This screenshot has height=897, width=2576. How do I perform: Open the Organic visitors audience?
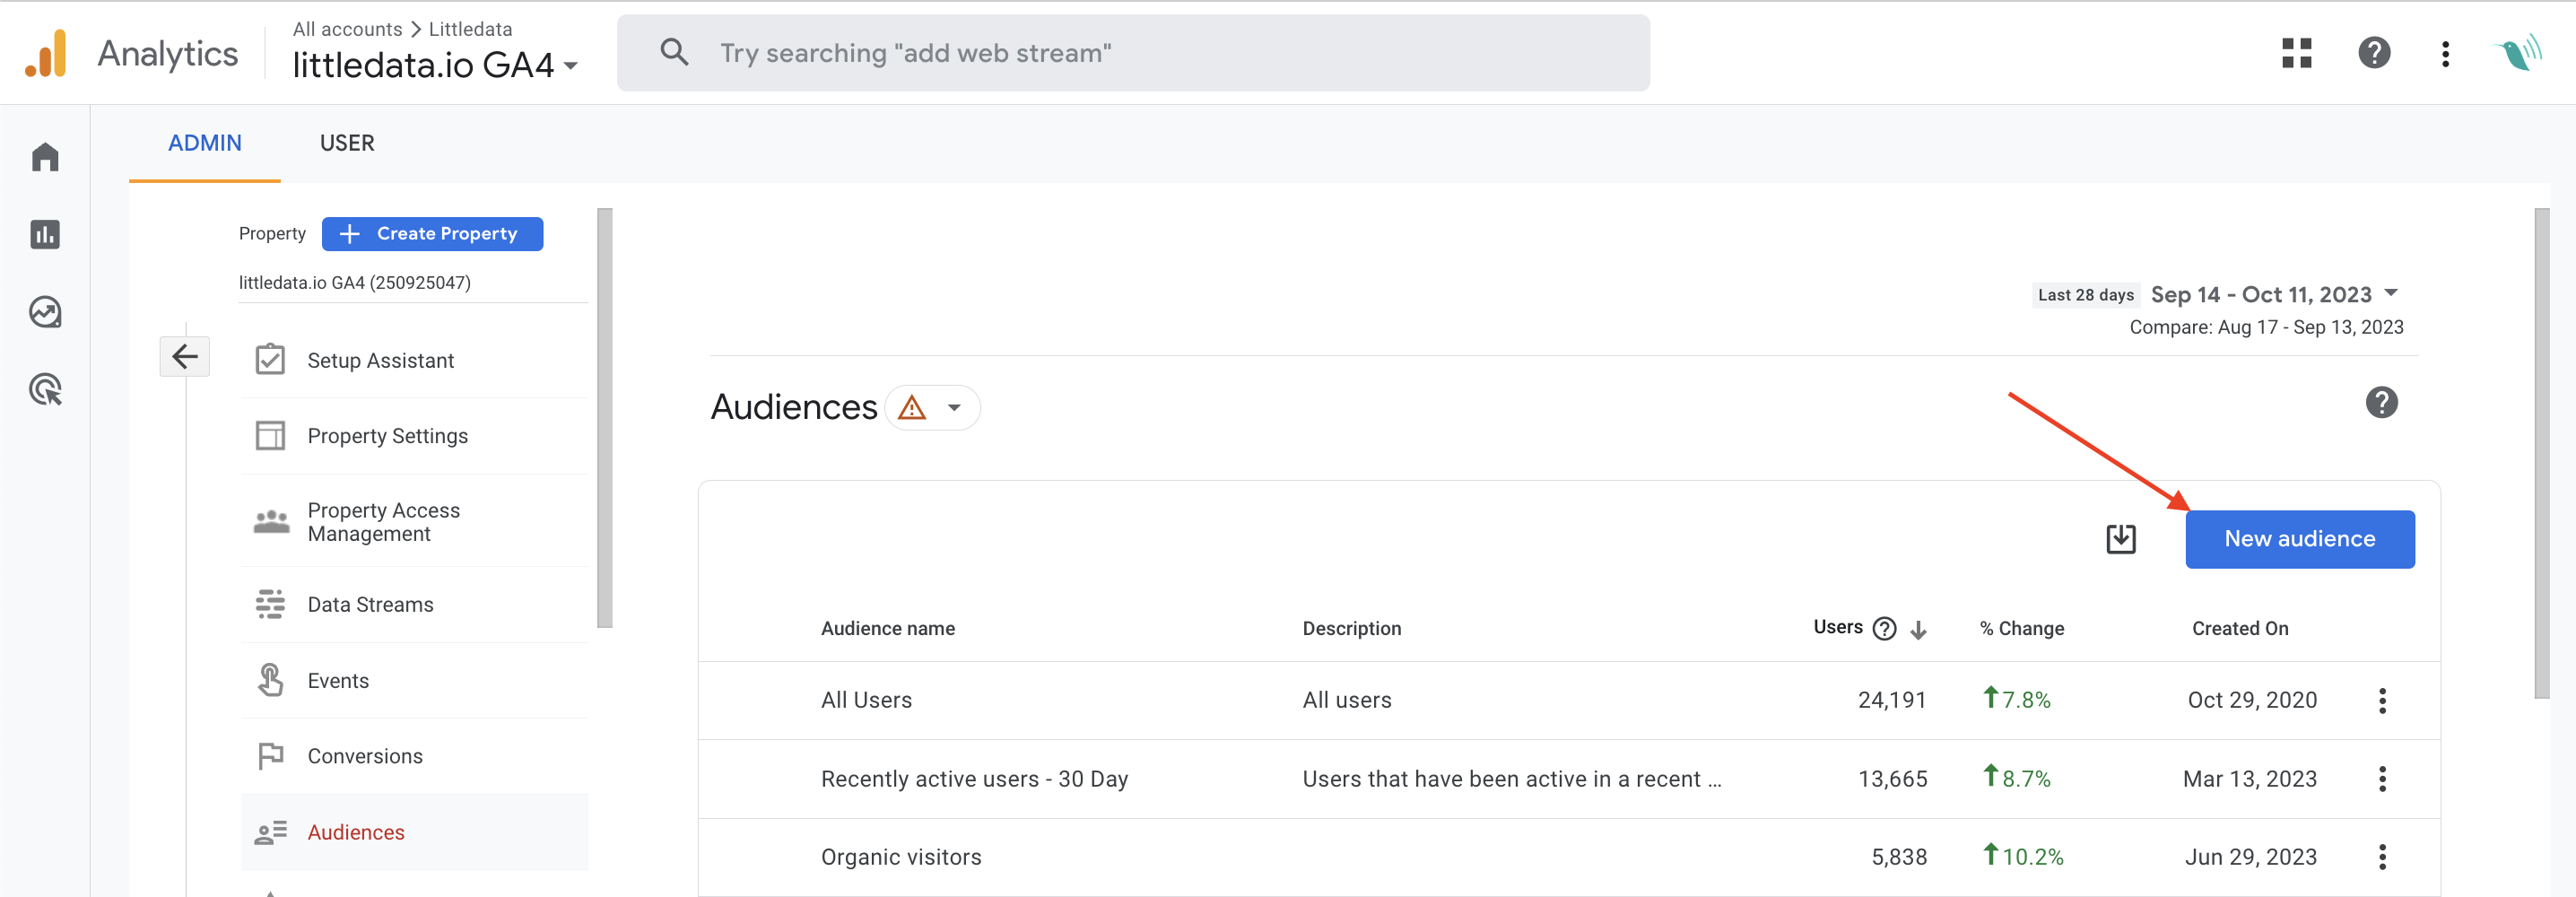(x=901, y=857)
